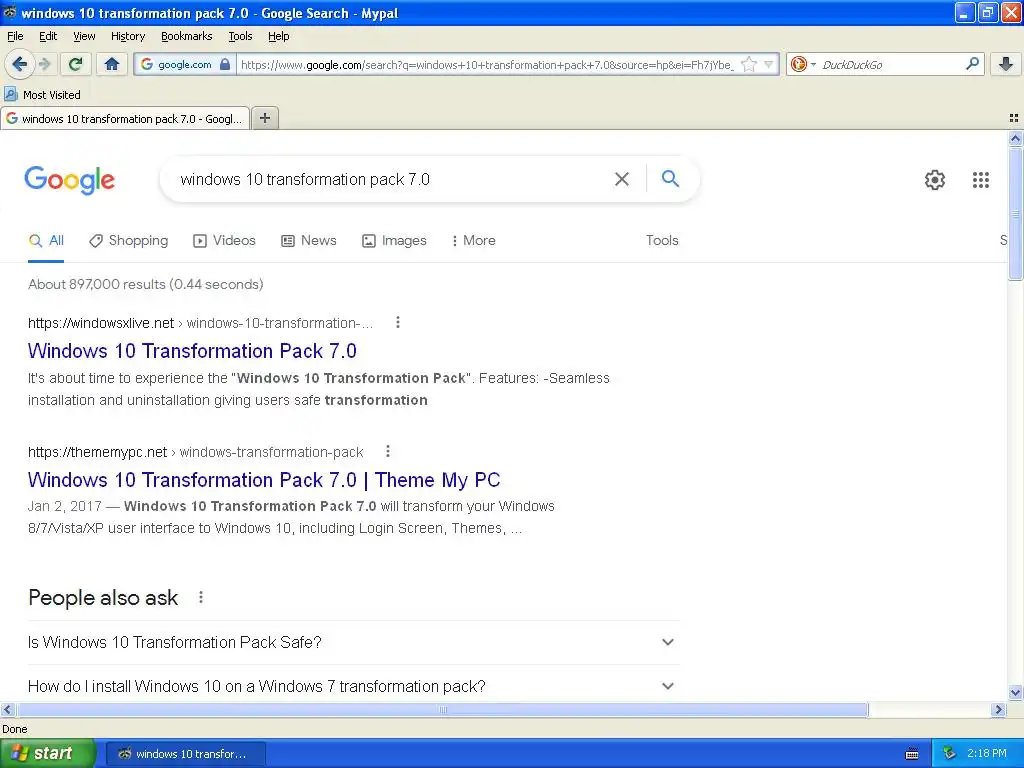This screenshot has width=1024, height=768.
Task: Open the Edit menu
Action: tap(48, 36)
